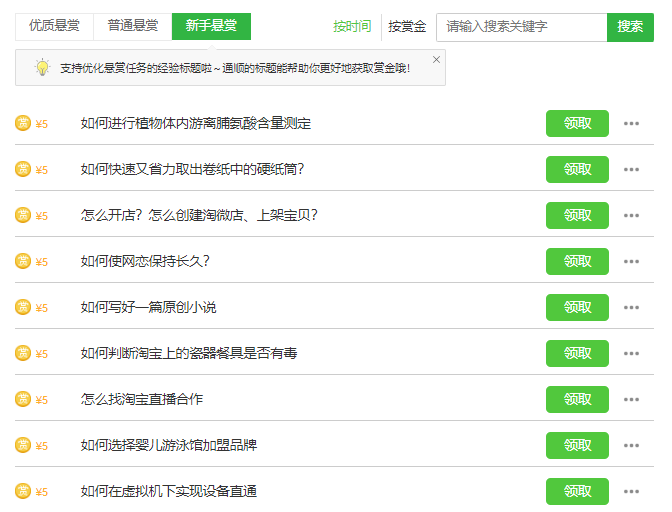Open title 如何在虚拟机下实现设备直通
The height and width of the screenshot is (512, 672).
click(169, 491)
